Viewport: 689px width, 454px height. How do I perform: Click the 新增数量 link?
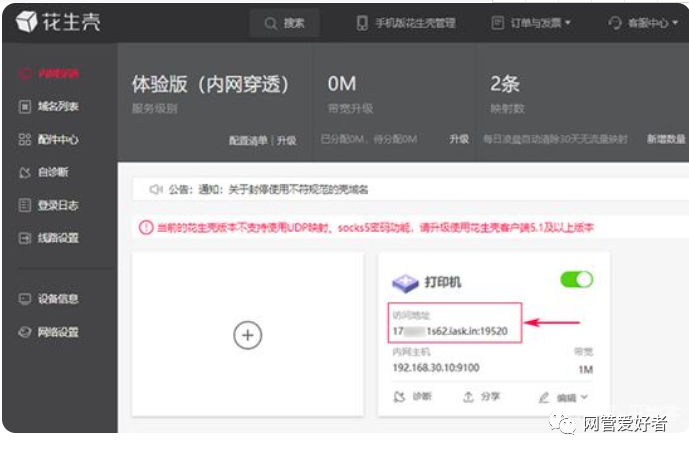click(666, 139)
